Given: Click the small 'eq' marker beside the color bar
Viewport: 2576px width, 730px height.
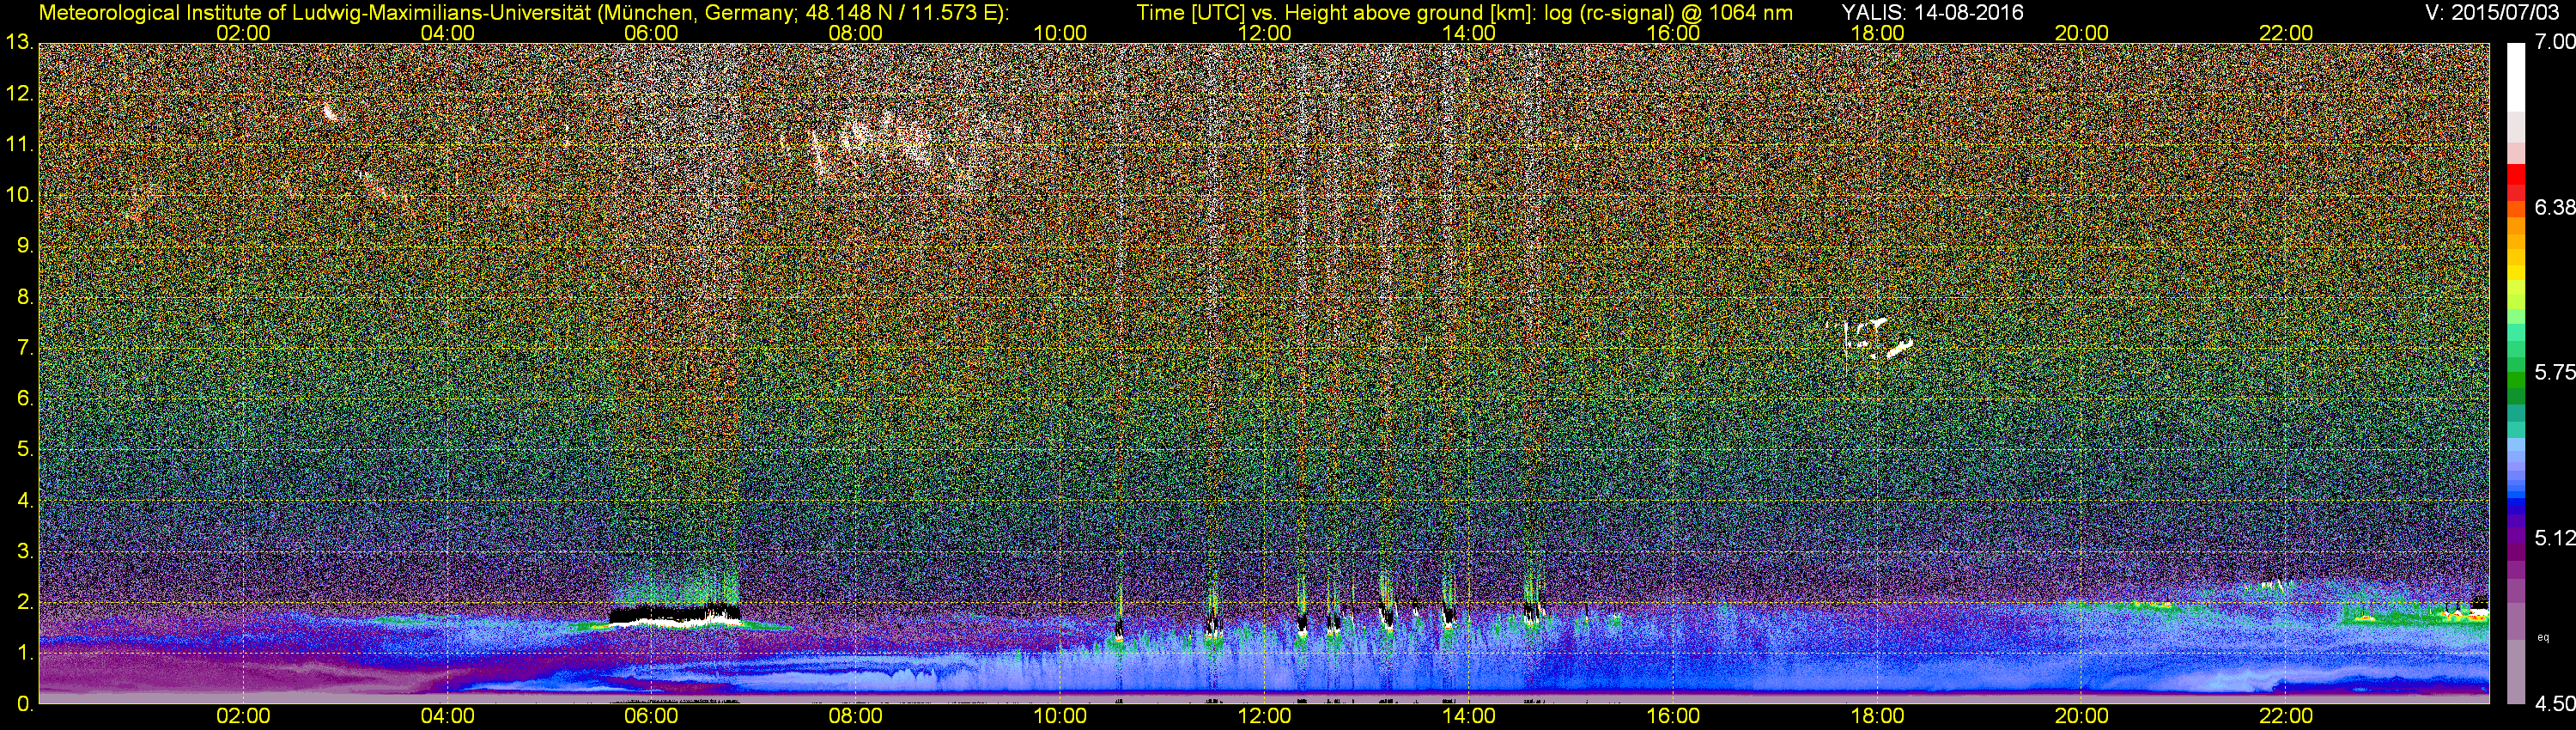Looking at the screenshot, I should pos(2543,636).
